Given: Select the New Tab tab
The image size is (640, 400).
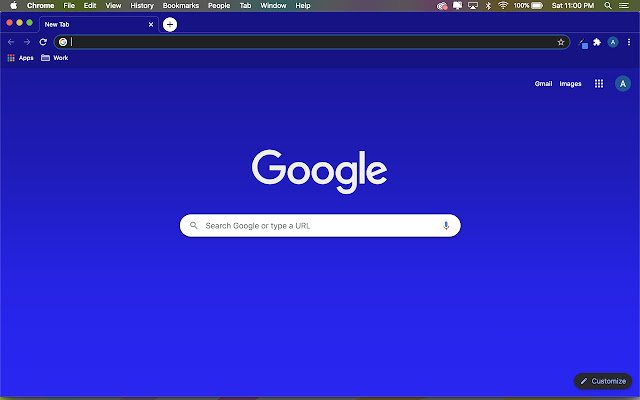Looking at the screenshot, I should point(97,24).
